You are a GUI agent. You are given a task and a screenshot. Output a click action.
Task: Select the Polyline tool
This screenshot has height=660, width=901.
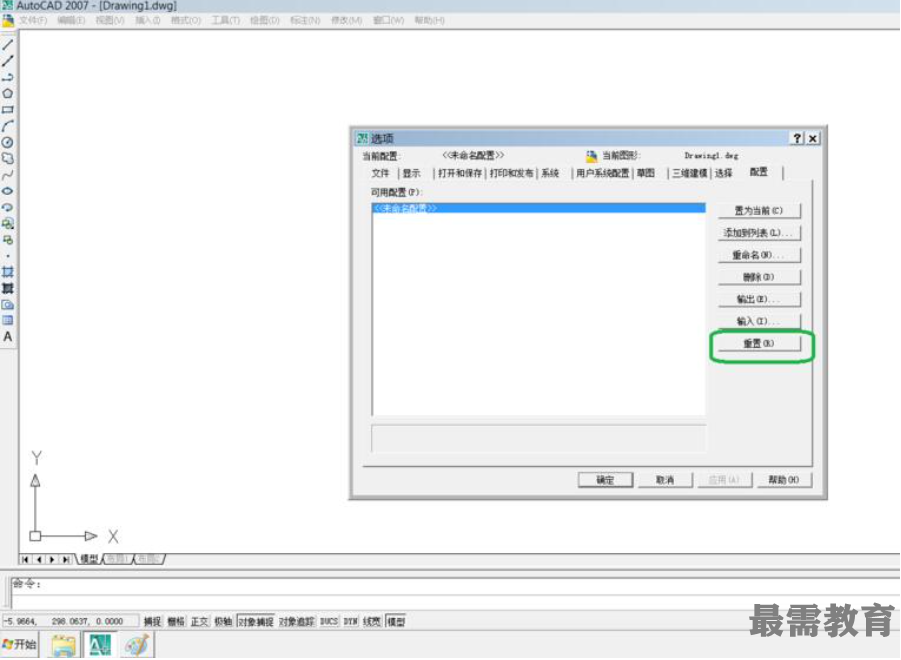click(x=8, y=77)
